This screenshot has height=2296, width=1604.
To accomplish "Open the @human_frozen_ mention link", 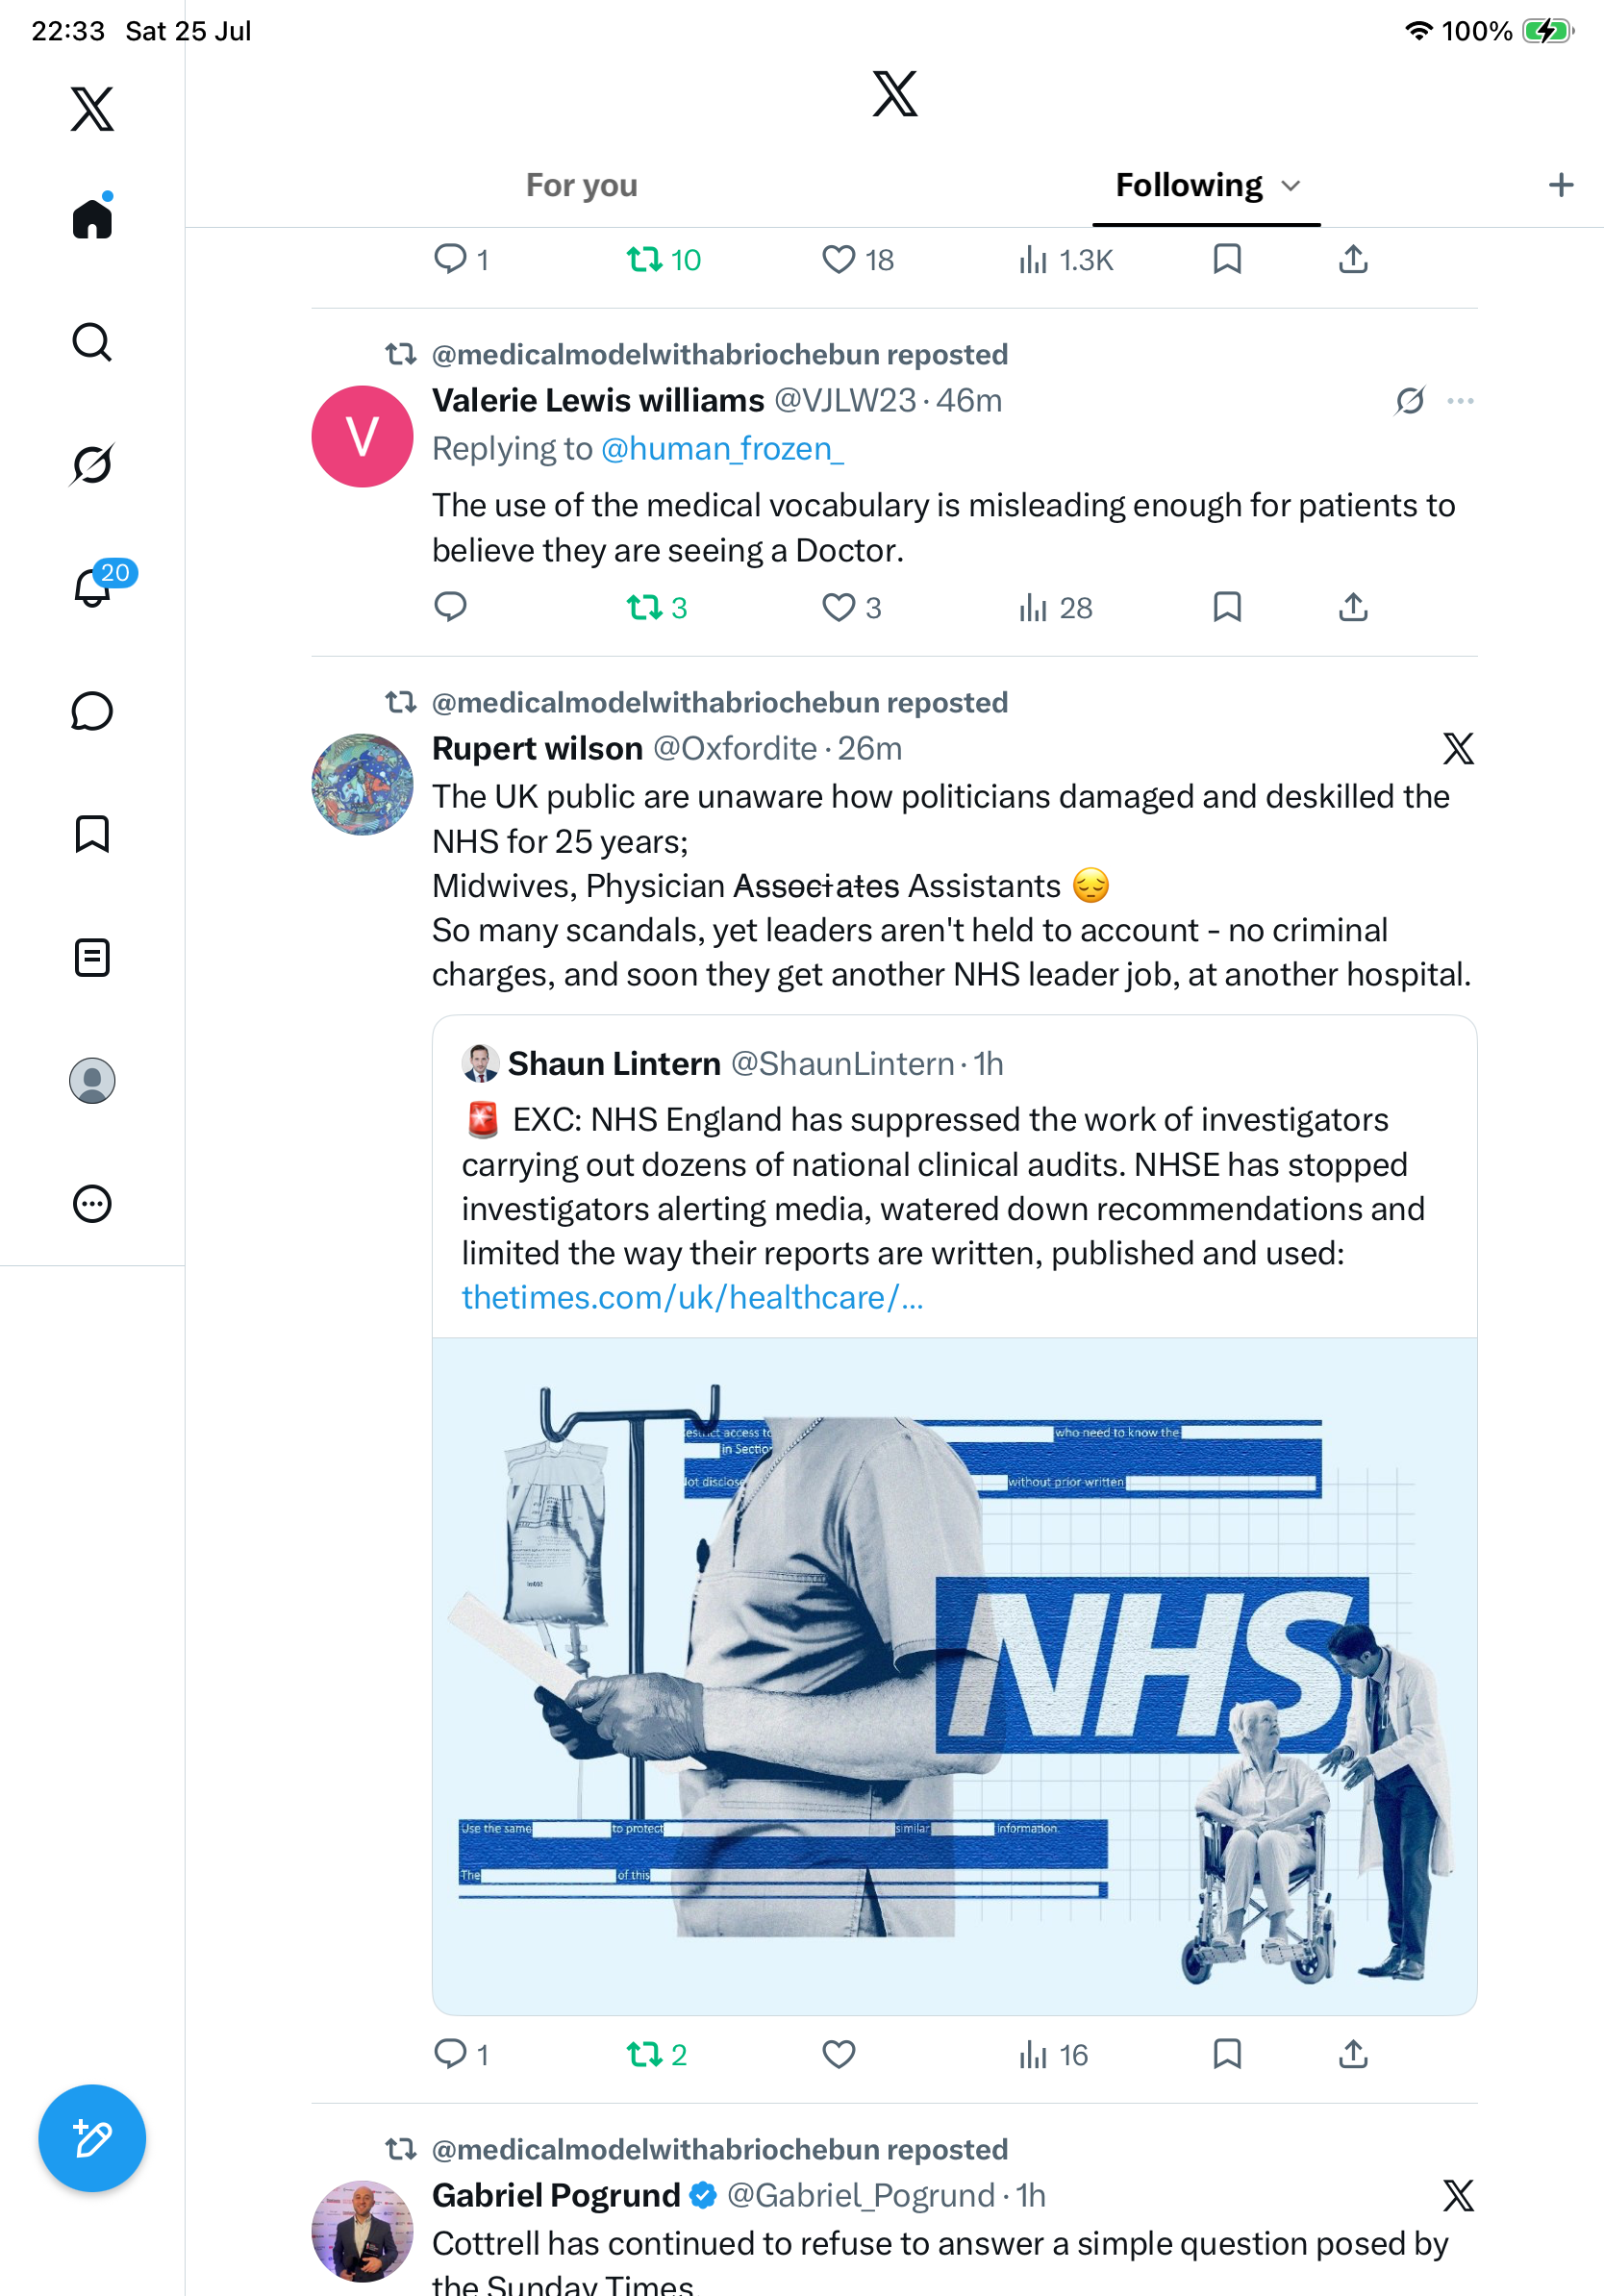I will (722, 449).
